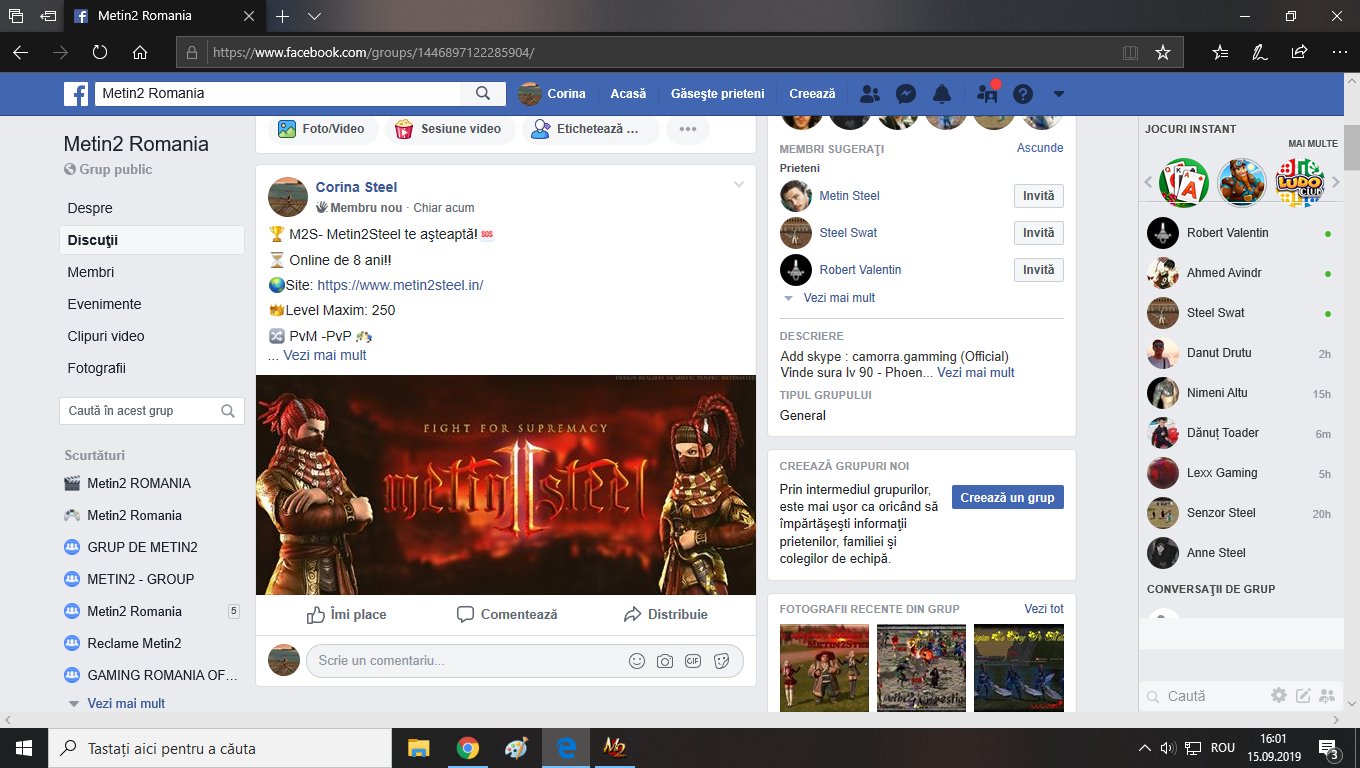This screenshot has height=768, width=1360.
Task: Click the search magnifier in Facebook bar
Action: coord(483,93)
